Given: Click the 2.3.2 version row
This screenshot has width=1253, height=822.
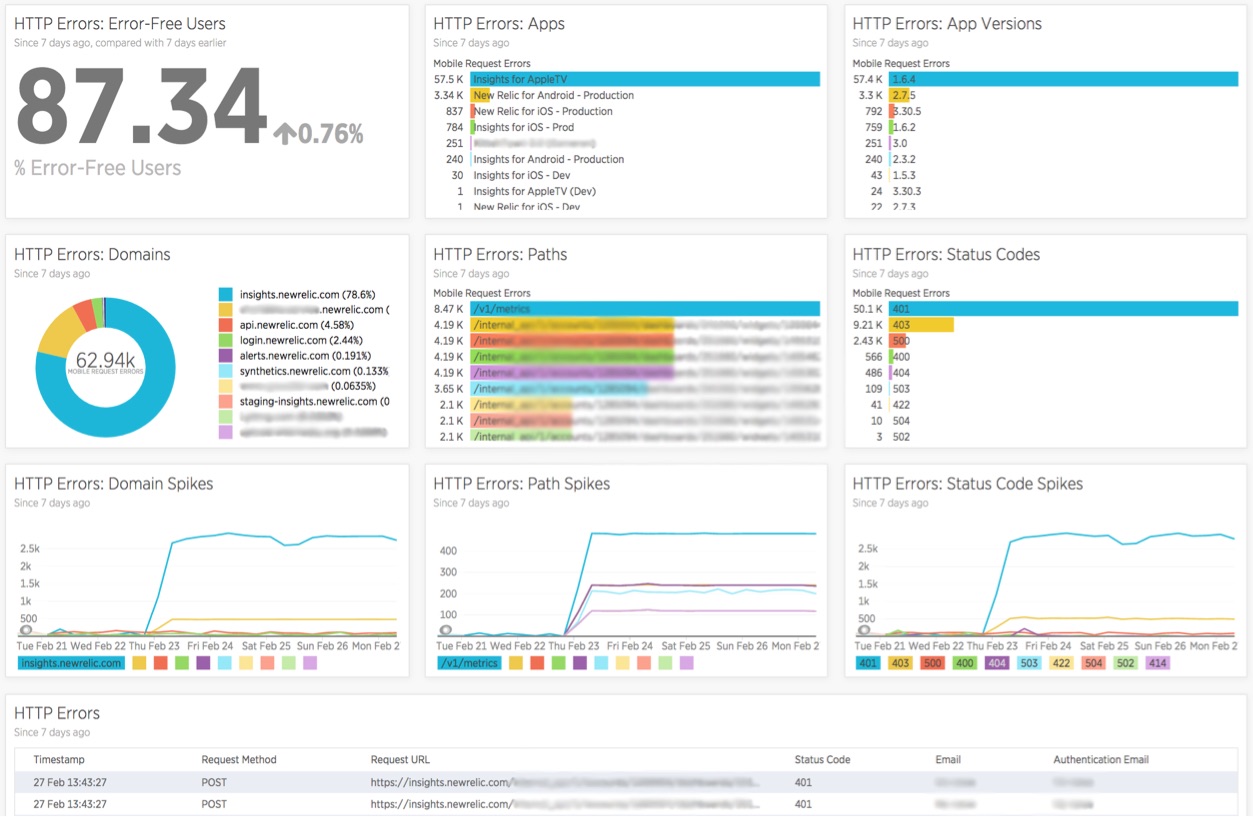Looking at the screenshot, I should (1045, 159).
